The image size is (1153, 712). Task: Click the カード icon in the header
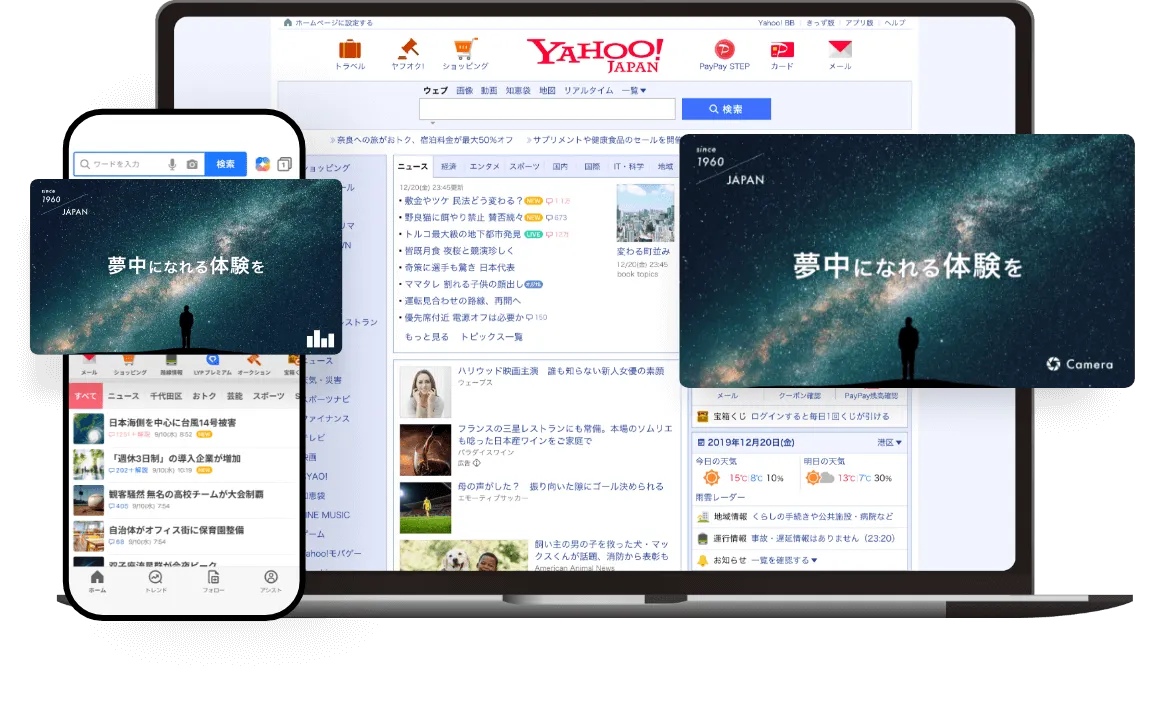tap(782, 49)
